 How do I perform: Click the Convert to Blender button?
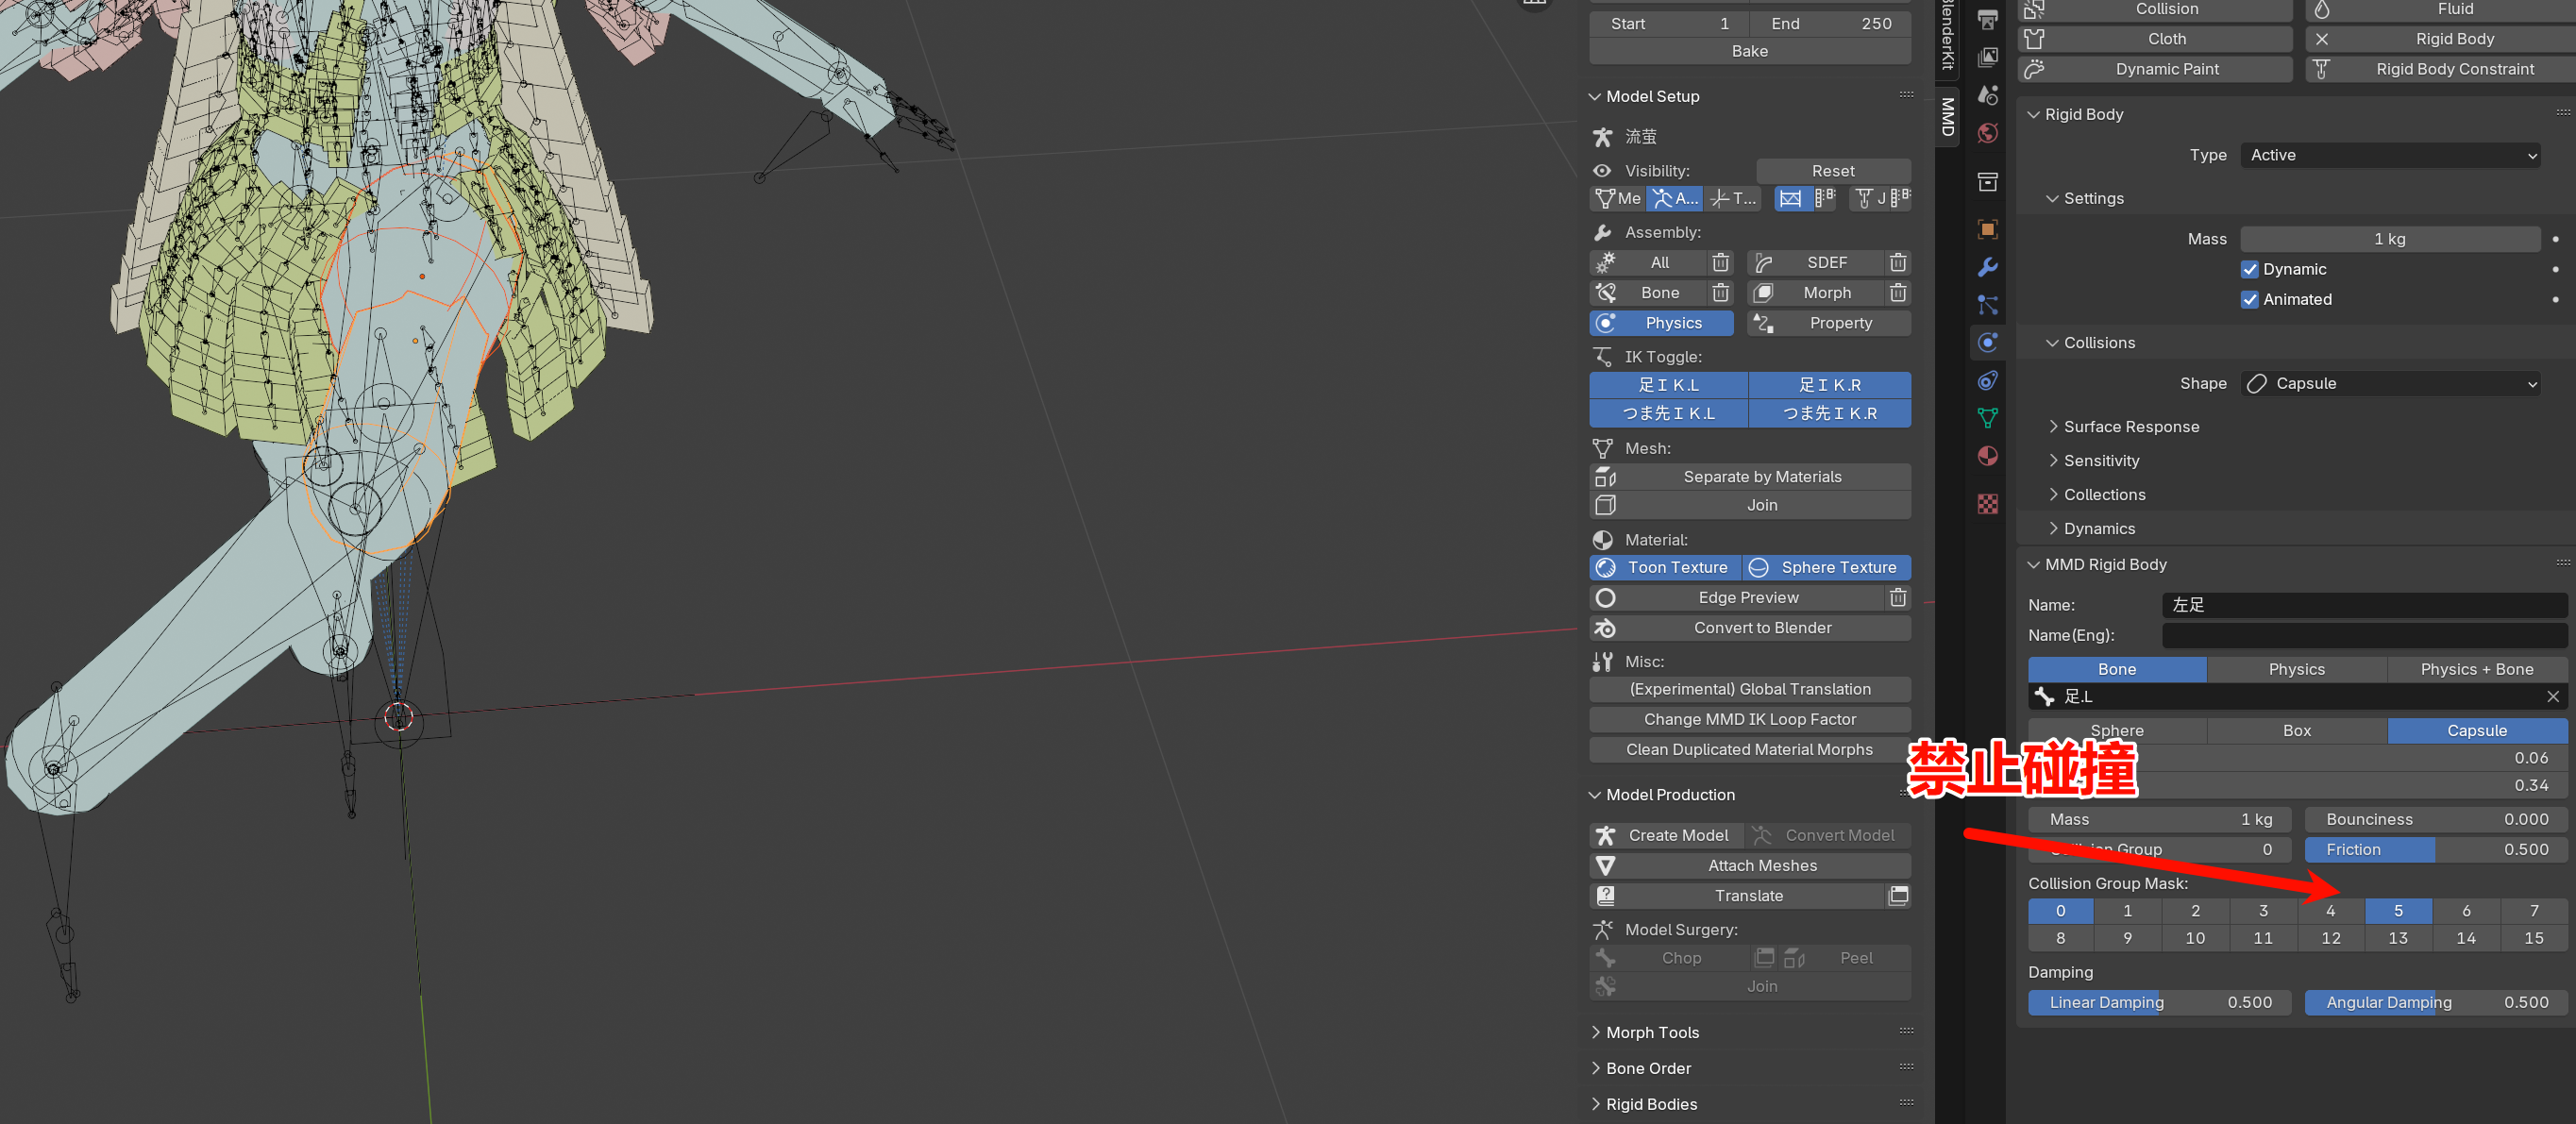1761,628
